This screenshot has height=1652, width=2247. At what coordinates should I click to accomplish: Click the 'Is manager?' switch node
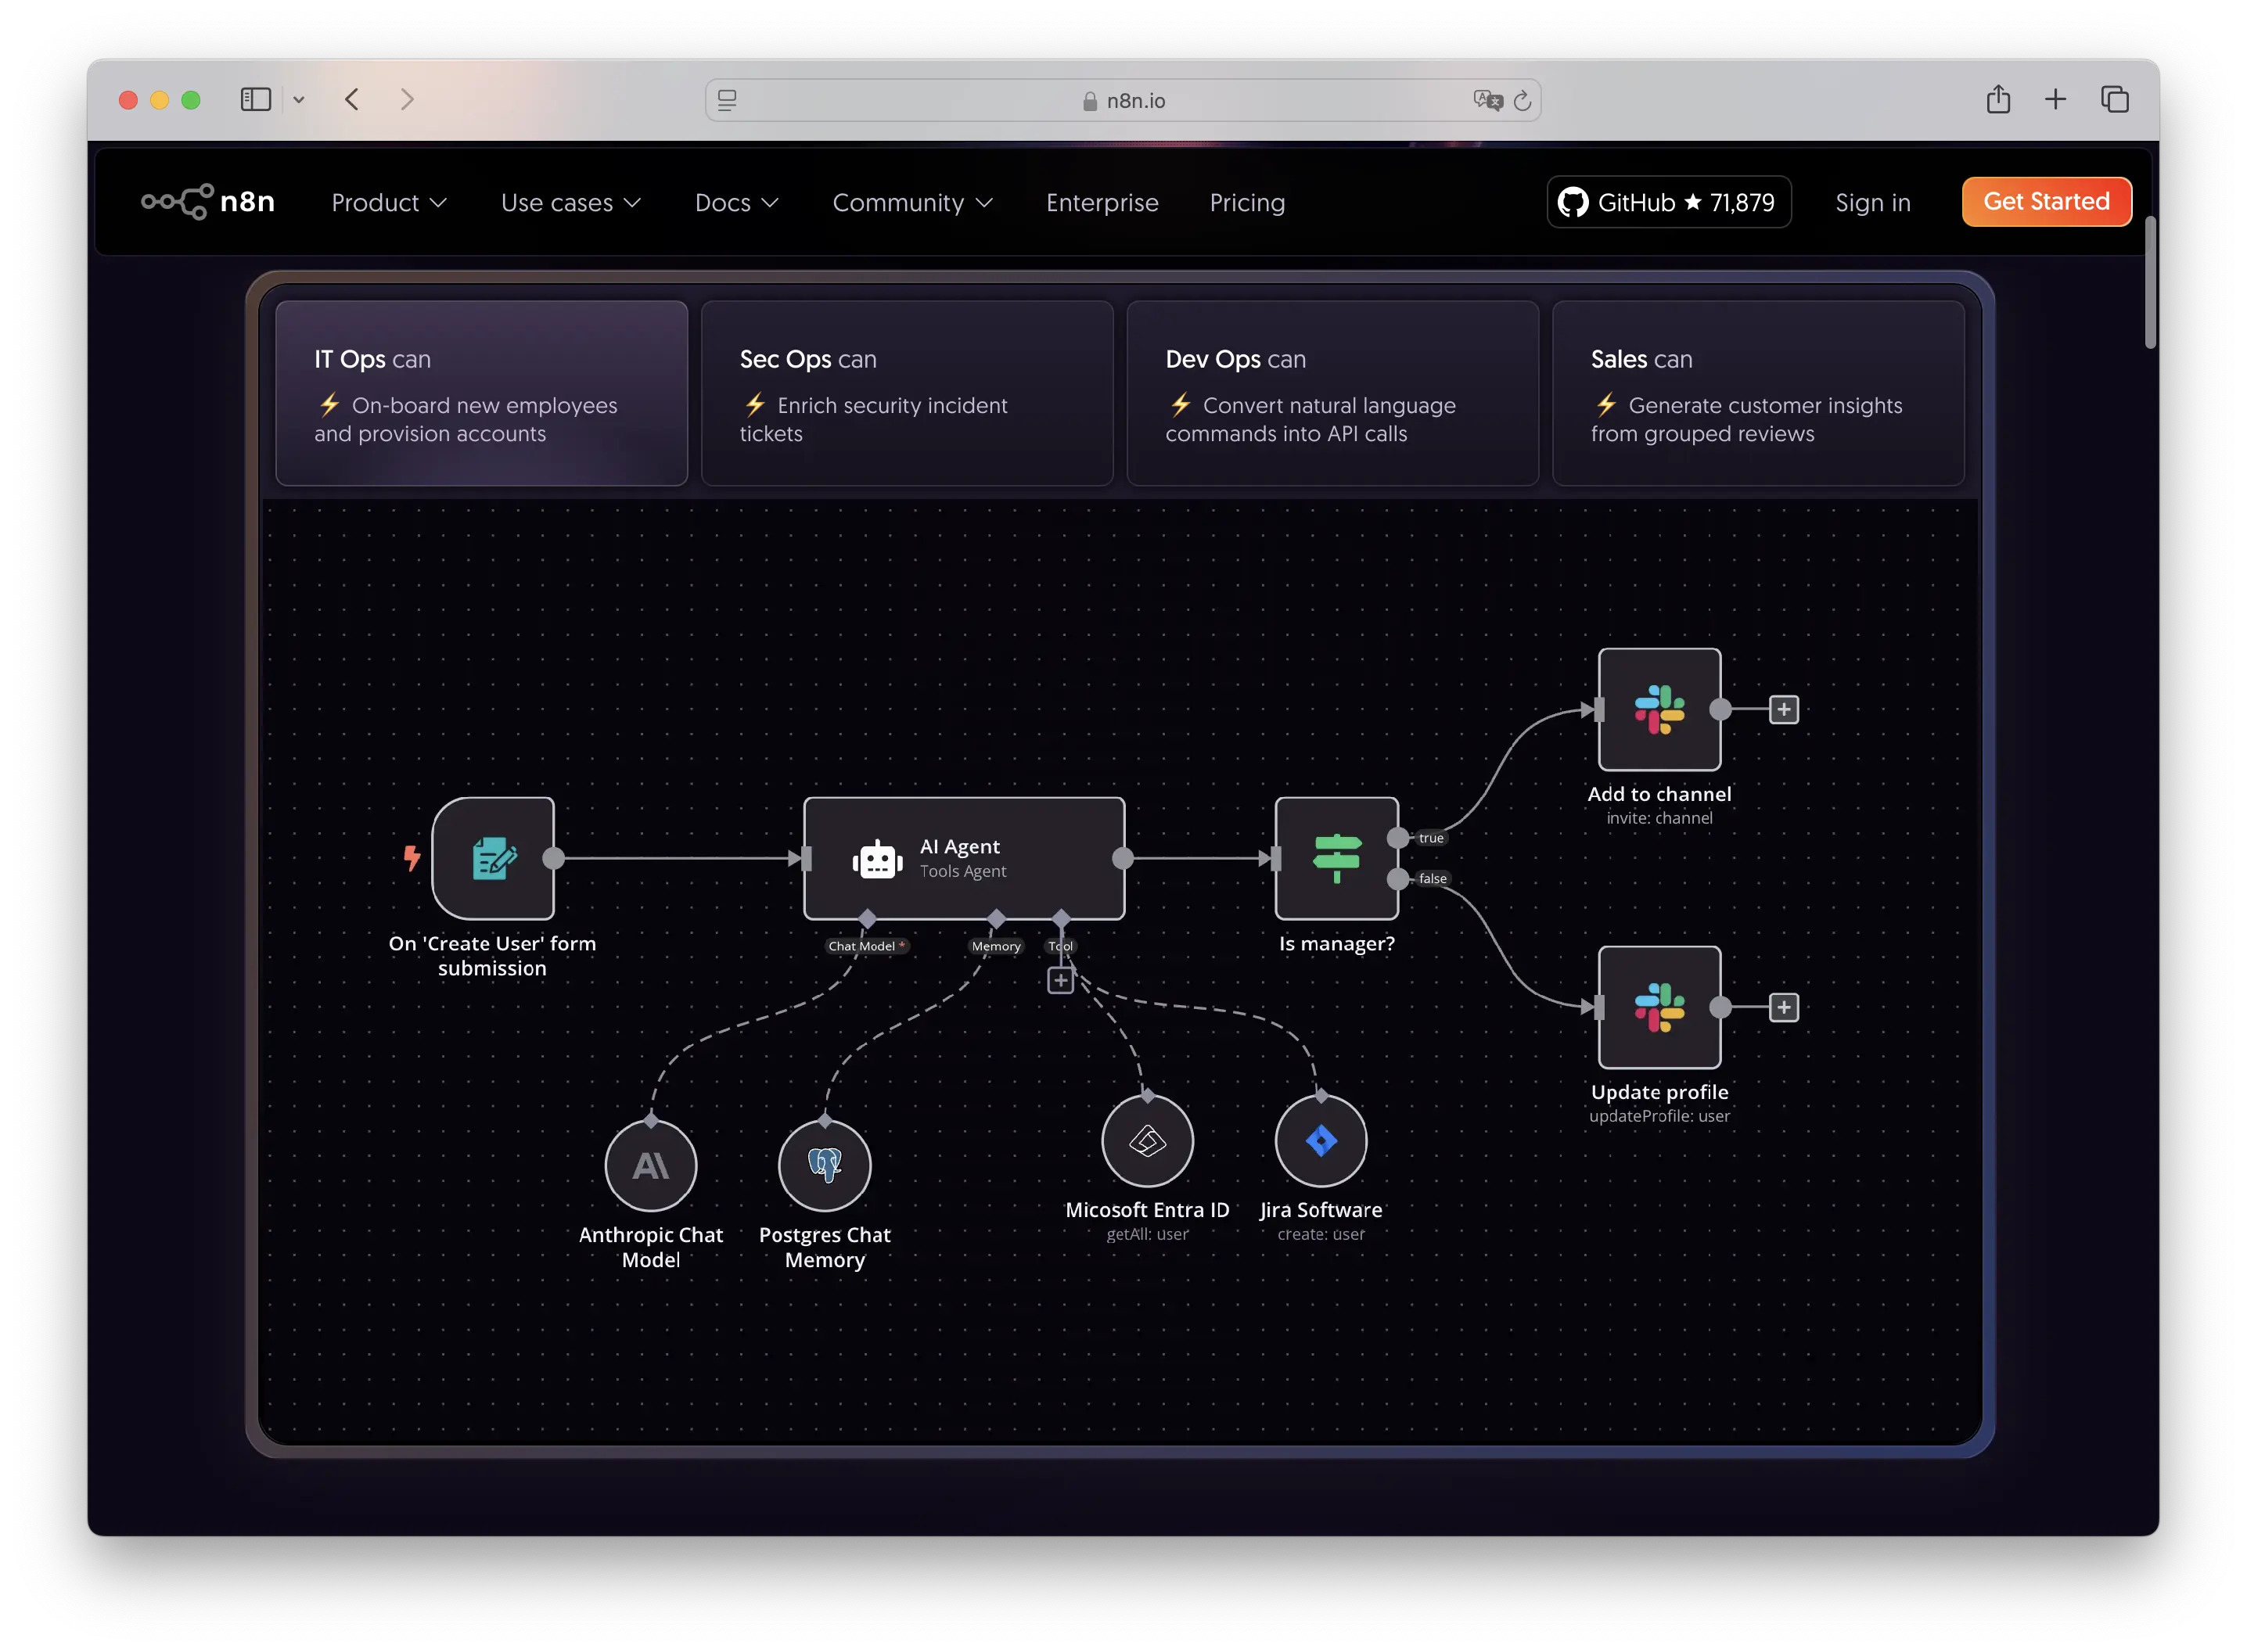(x=1336, y=858)
